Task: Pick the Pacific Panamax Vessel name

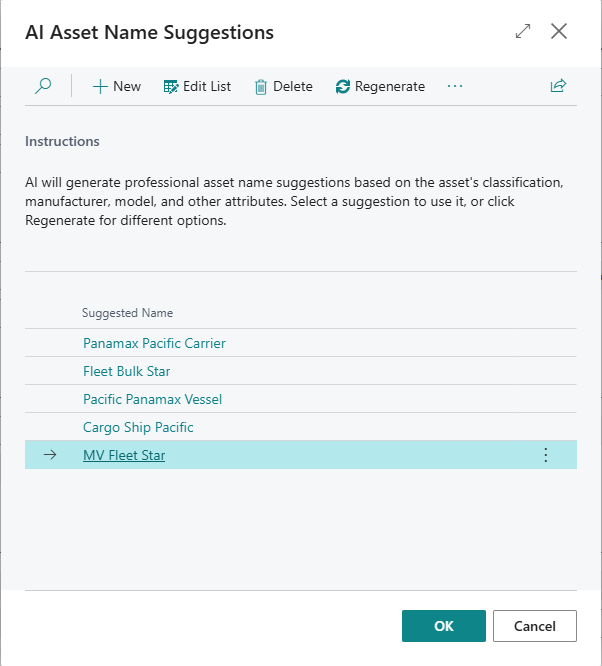Action: pyautogui.click(x=152, y=399)
